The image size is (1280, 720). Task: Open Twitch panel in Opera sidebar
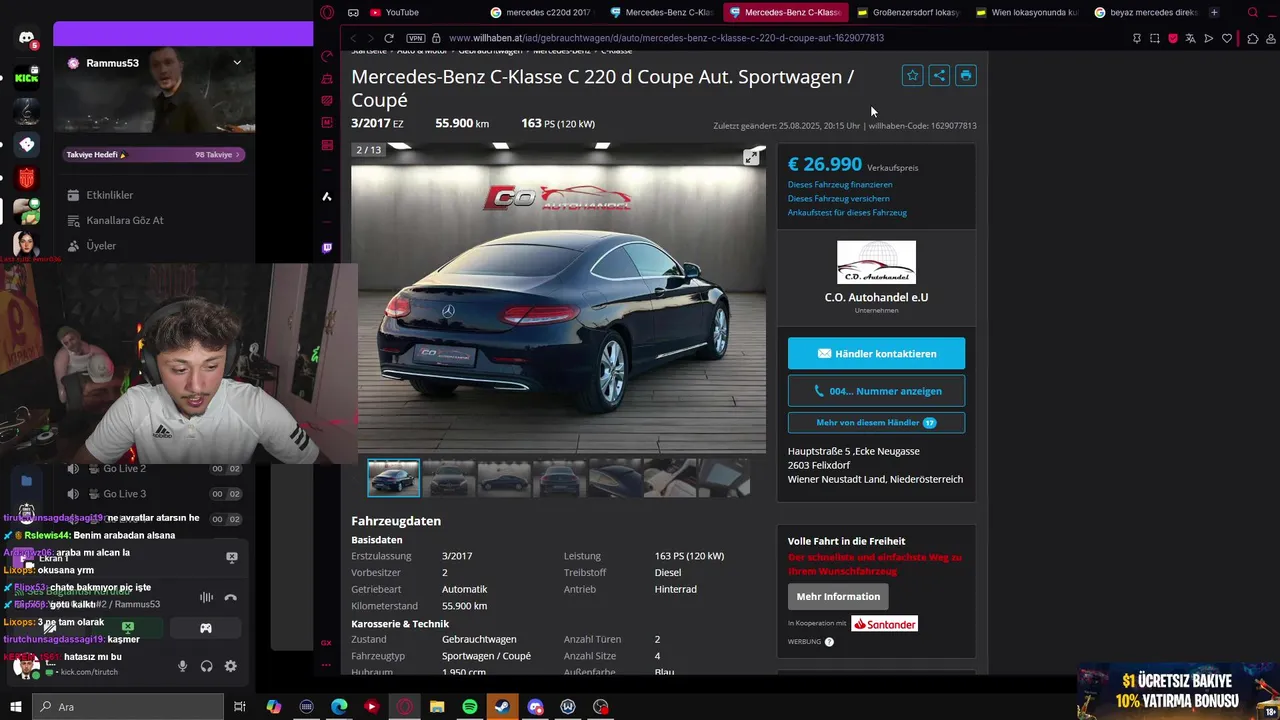[x=327, y=248]
